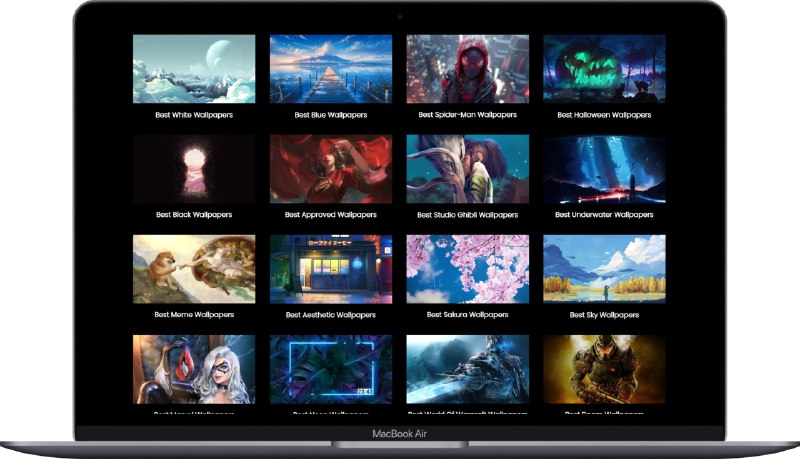The height and width of the screenshot is (459, 800).
Task: Open the Best White Wallpapers thumbnail
Action: 194,69
